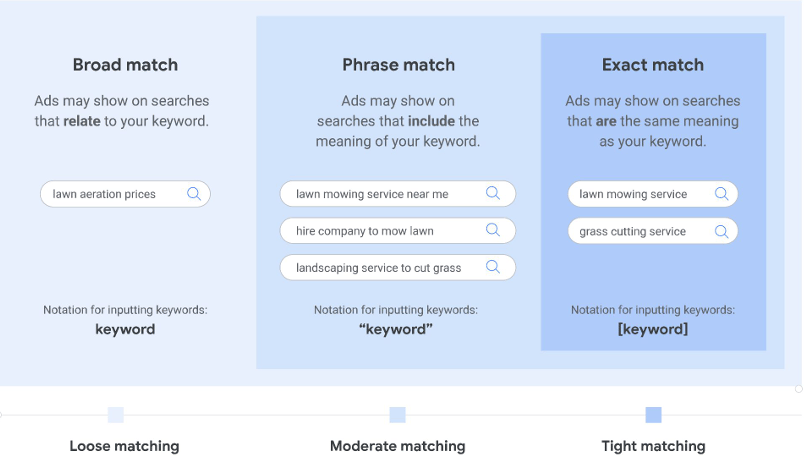Select the grass cutting service search field

tap(653, 231)
